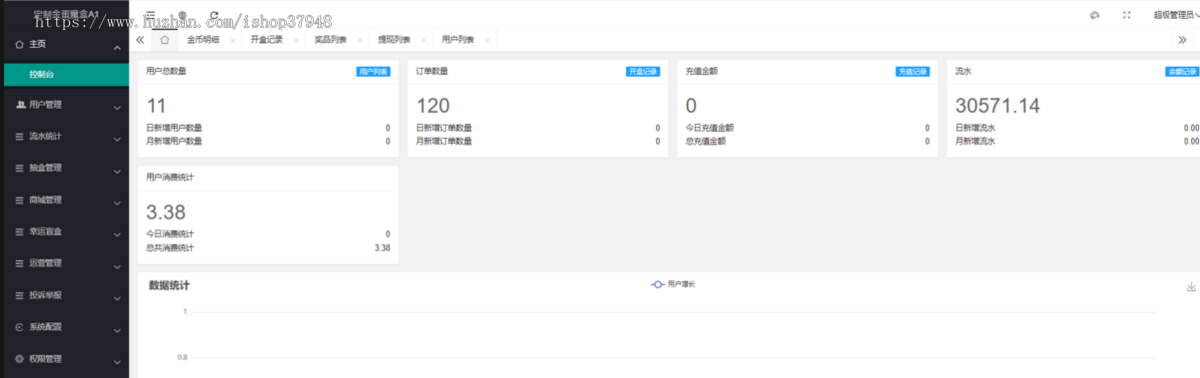Expand the 运营管理 menu chevron
1200x378 pixels.
(116, 267)
